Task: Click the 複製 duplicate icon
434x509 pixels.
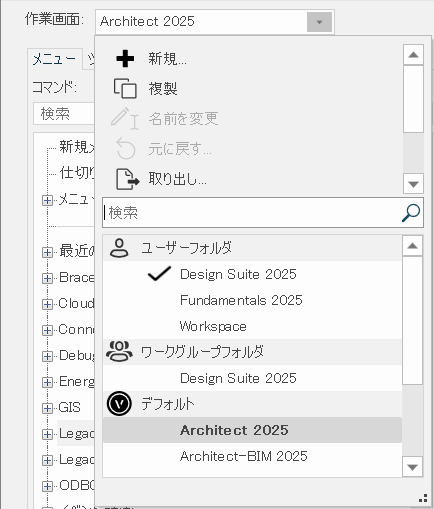Action: tap(125, 88)
